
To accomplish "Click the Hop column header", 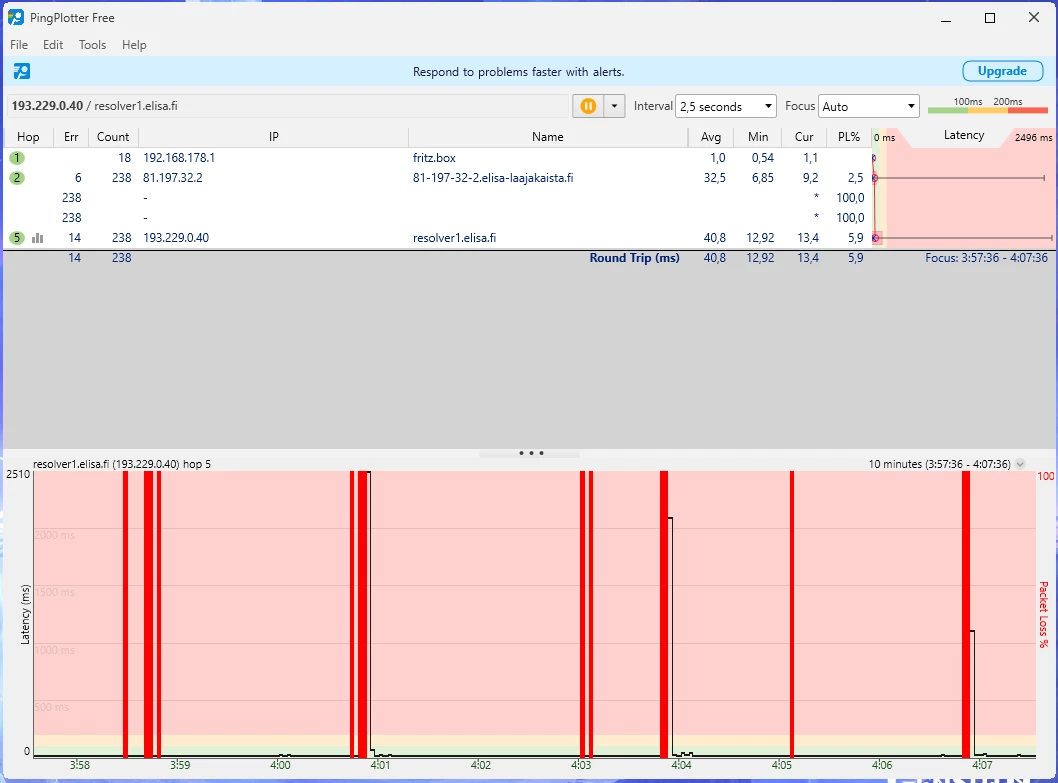I will pyautogui.click(x=28, y=137).
